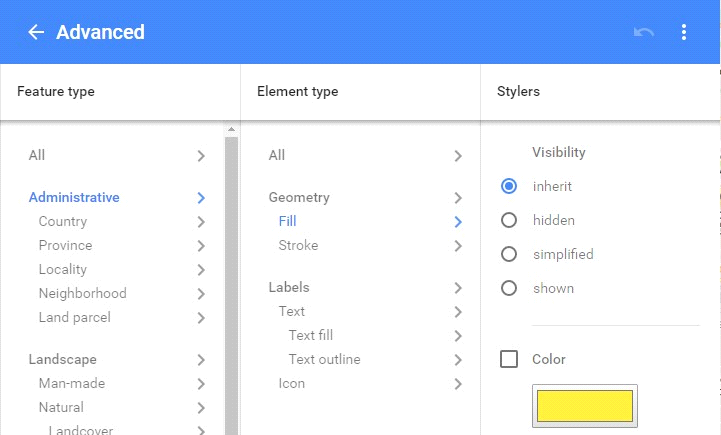
Task: Click the All element type entry
Action: click(x=277, y=156)
